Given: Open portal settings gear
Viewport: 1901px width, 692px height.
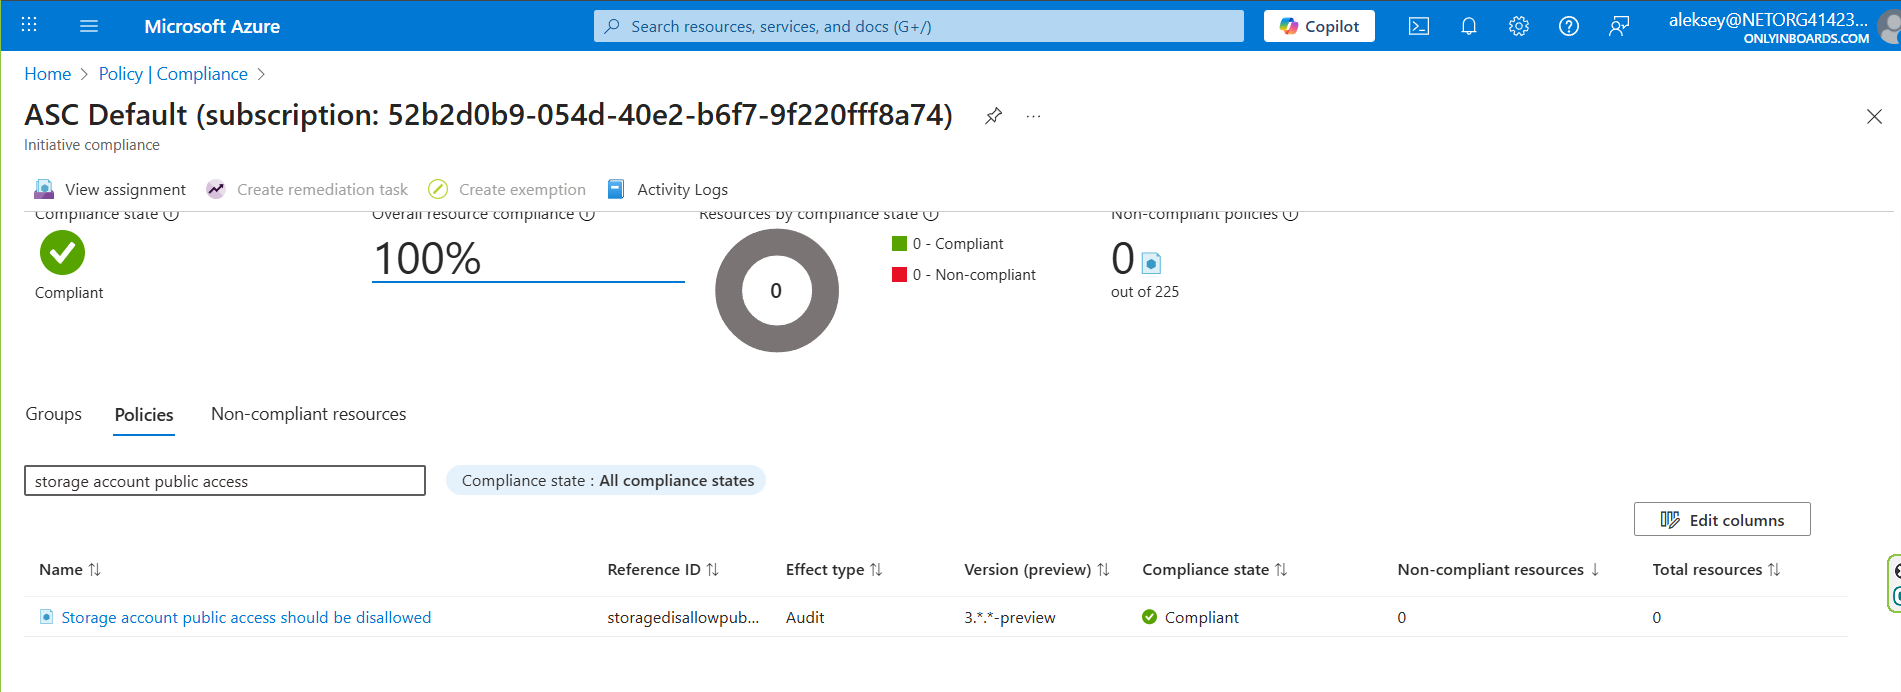Looking at the screenshot, I should coord(1518,26).
